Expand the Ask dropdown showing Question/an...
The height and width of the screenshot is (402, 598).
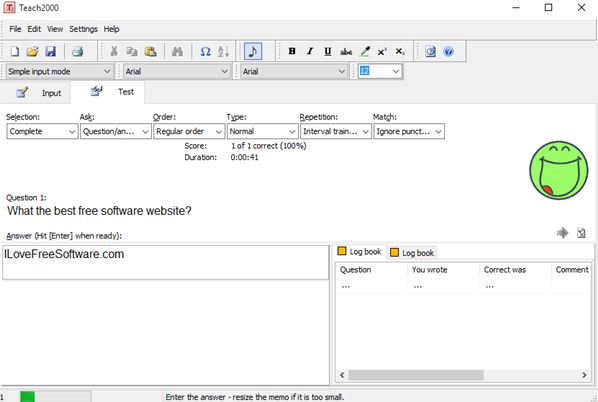click(116, 131)
